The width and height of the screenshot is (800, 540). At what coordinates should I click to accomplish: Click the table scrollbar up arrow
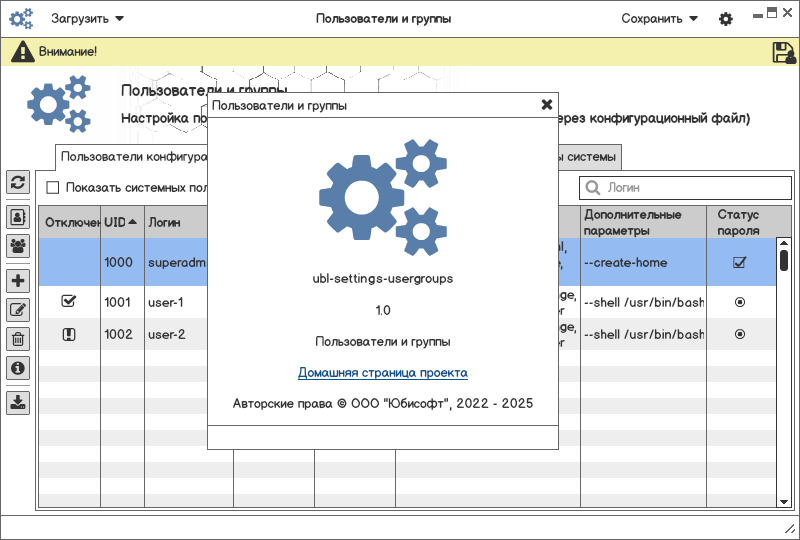[784, 243]
